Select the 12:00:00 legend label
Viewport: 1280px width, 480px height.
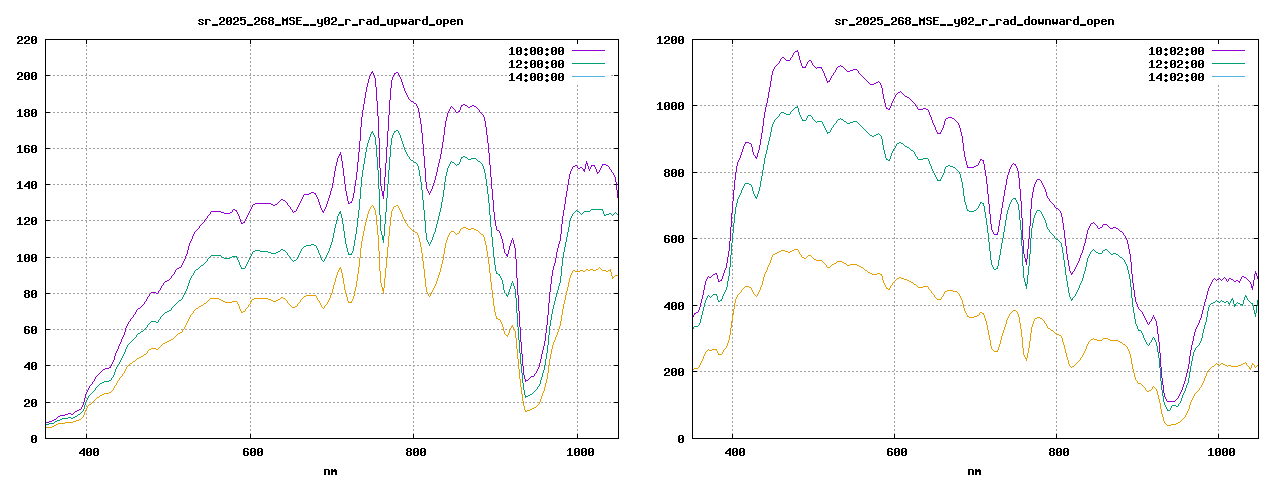tap(536, 64)
